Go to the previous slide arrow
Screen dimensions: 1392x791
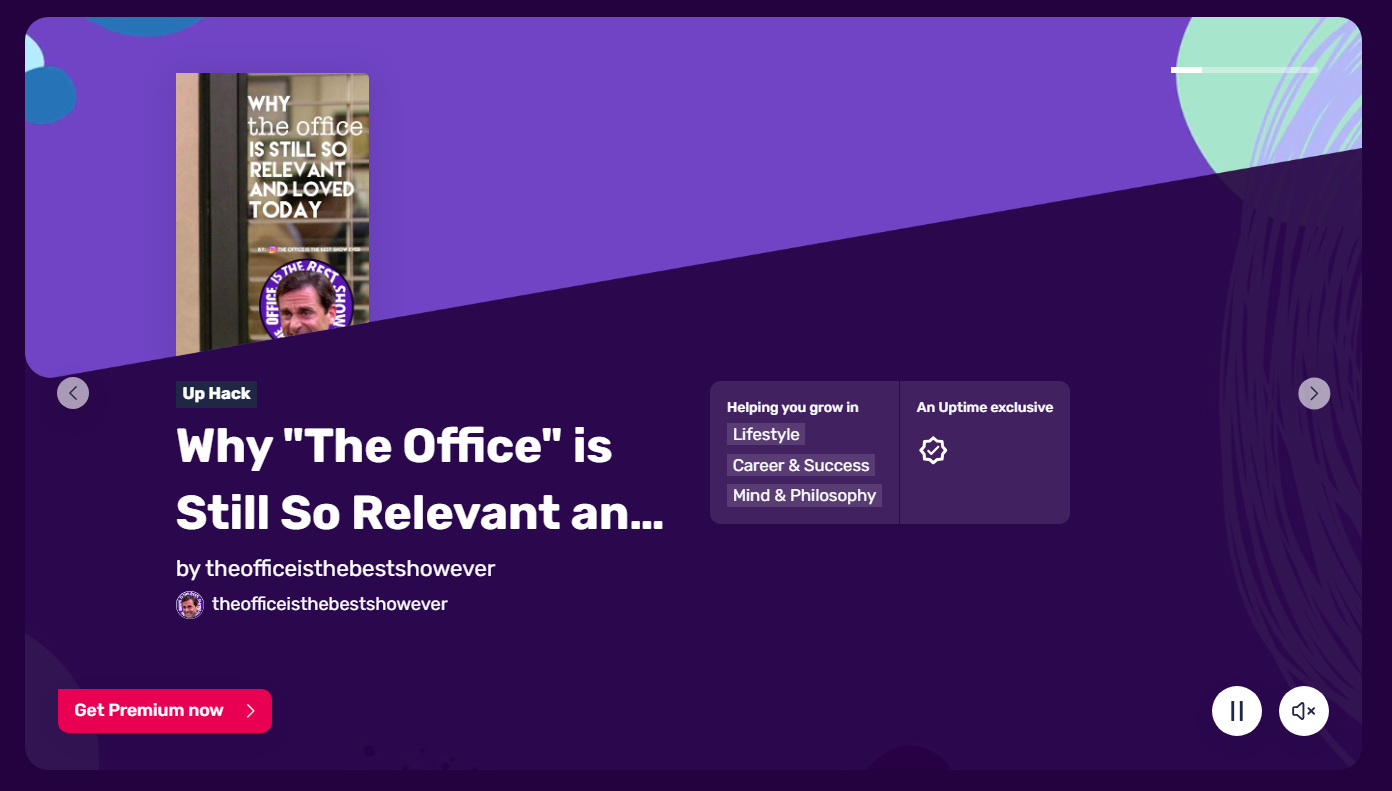click(73, 393)
